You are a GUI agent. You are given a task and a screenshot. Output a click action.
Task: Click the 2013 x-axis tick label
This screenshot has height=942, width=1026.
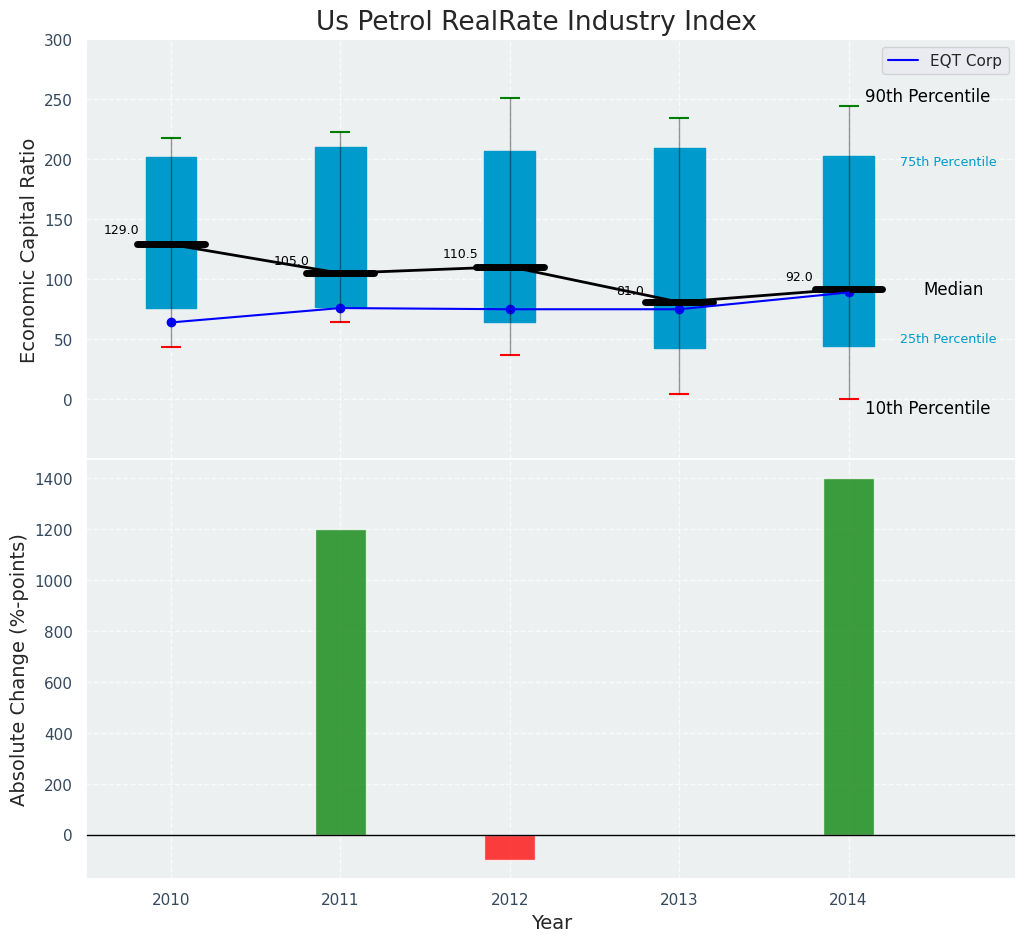(x=679, y=900)
